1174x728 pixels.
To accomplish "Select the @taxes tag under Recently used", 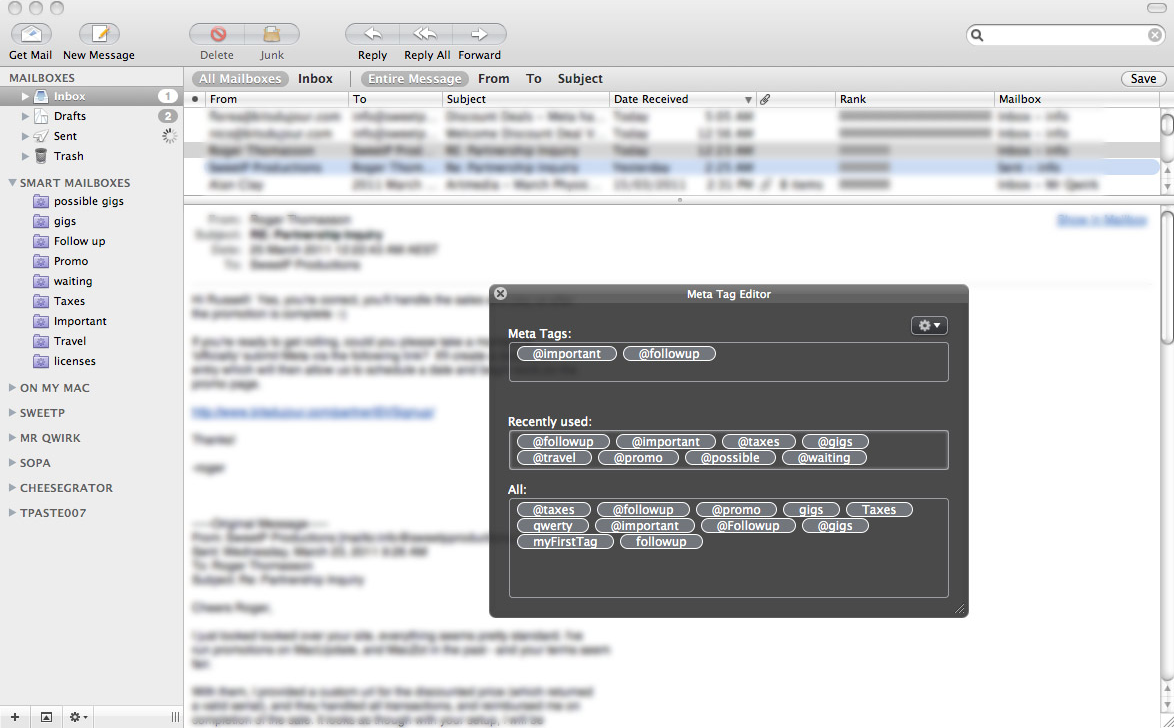I will [x=758, y=441].
